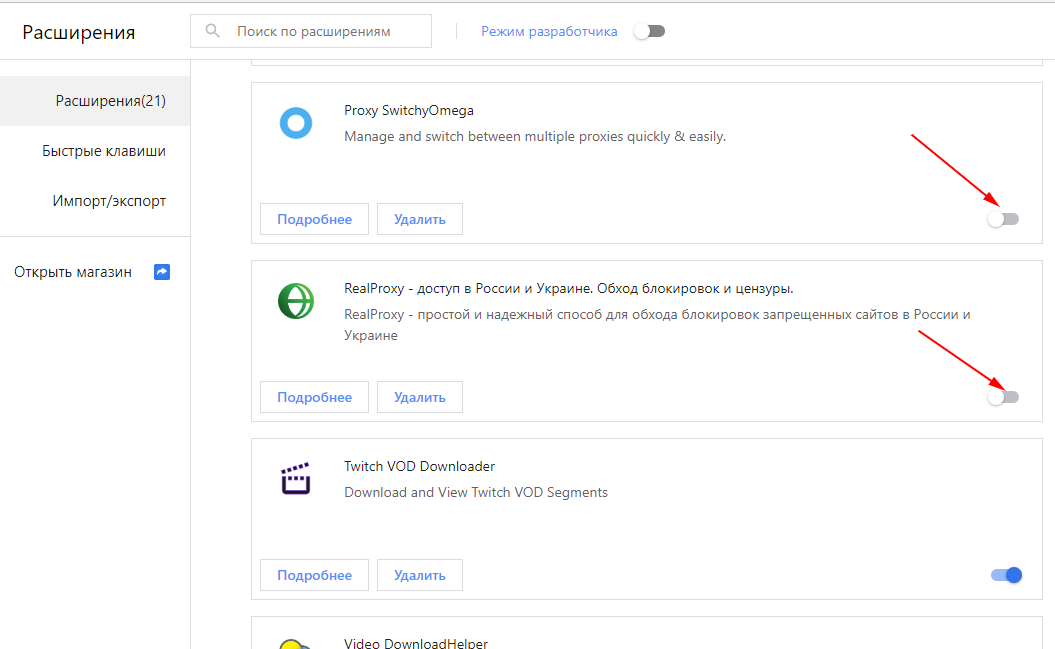Click the blue arrow icon beside Открыть магазин
Screen dimensions: 1055x649
click(x=162, y=272)
